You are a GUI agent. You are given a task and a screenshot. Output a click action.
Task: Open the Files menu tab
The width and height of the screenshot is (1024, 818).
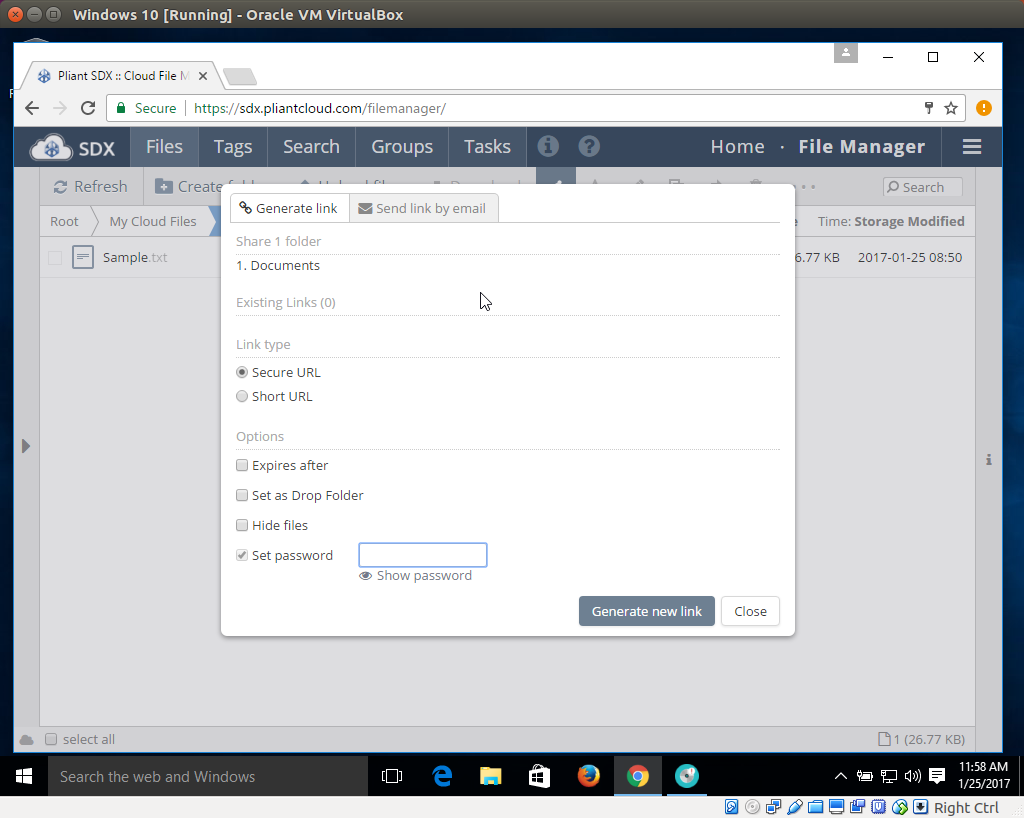click(164, 147)
